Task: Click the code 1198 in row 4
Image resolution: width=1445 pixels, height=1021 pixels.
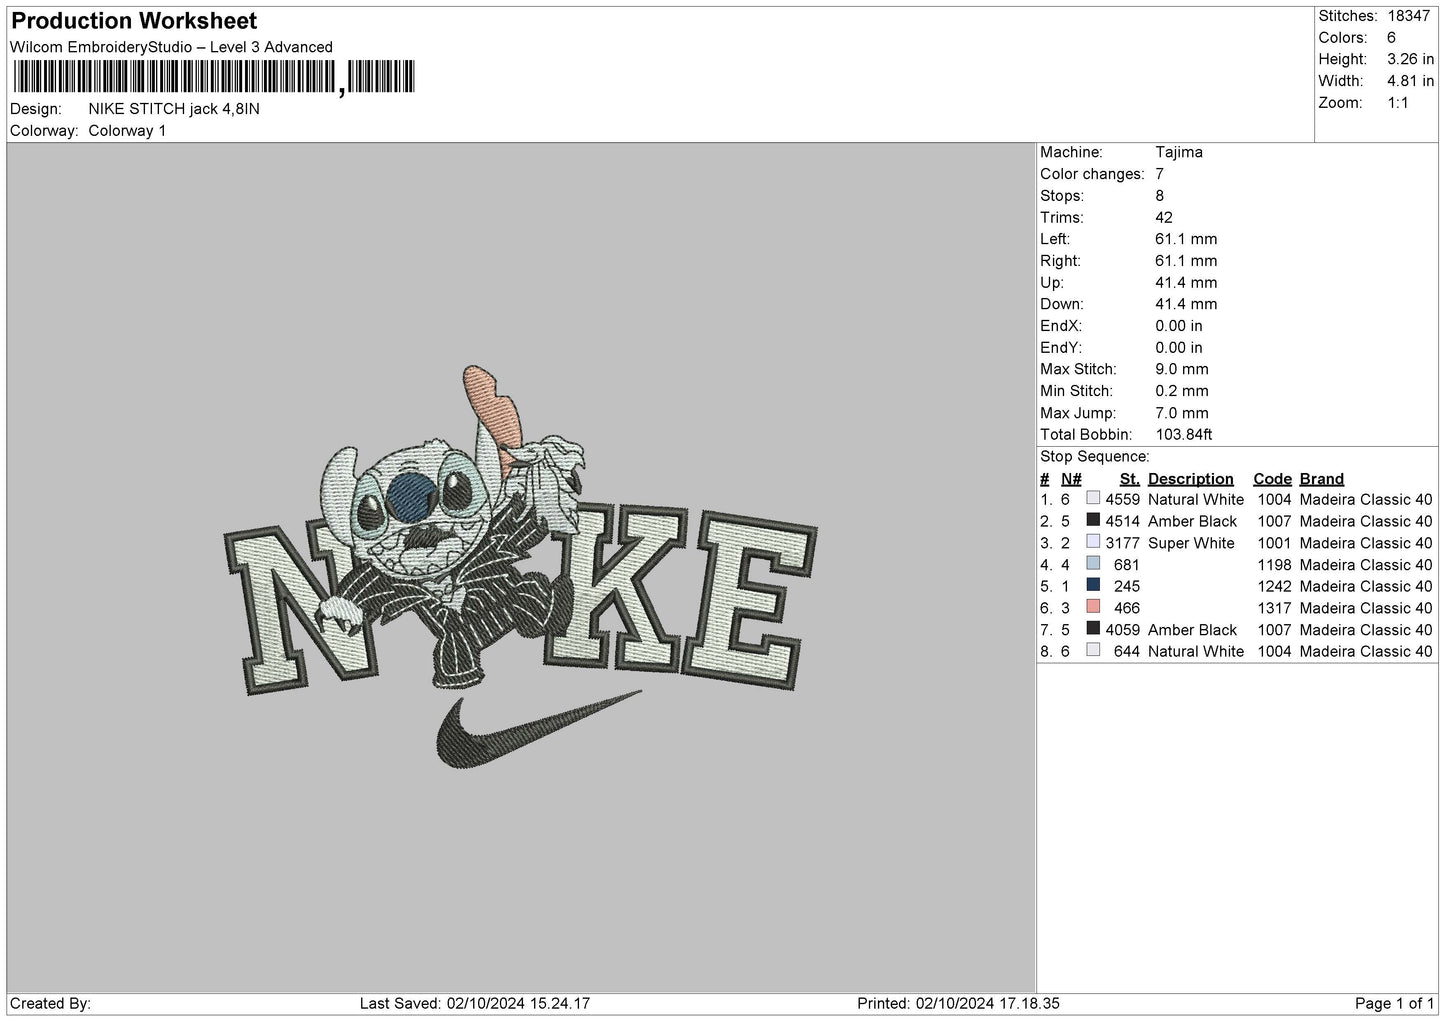Action: (x=1275, y=565)
